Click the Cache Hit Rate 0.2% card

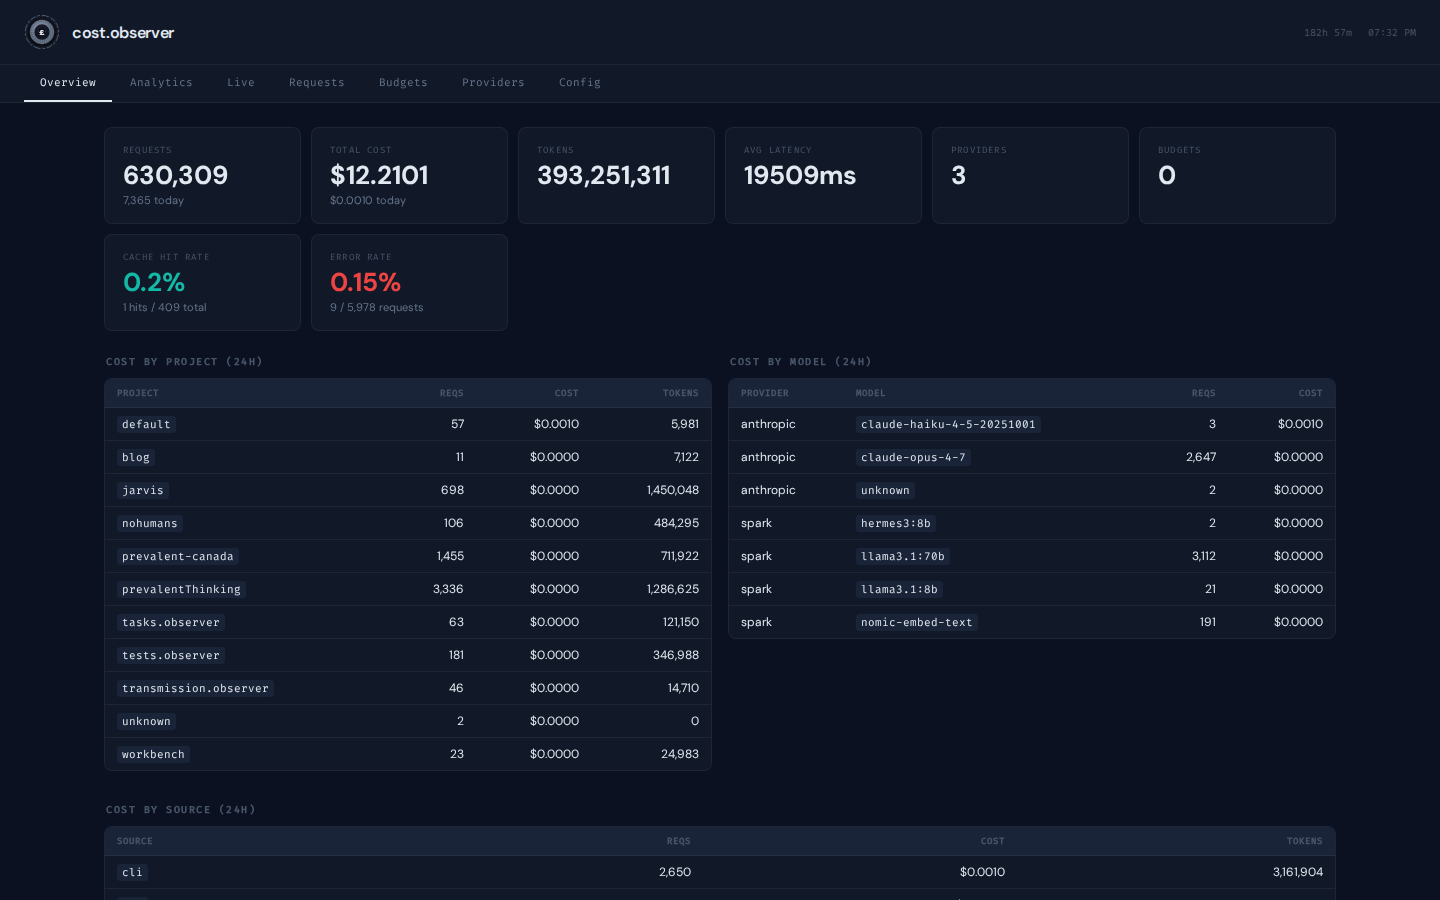pos(202,282)
